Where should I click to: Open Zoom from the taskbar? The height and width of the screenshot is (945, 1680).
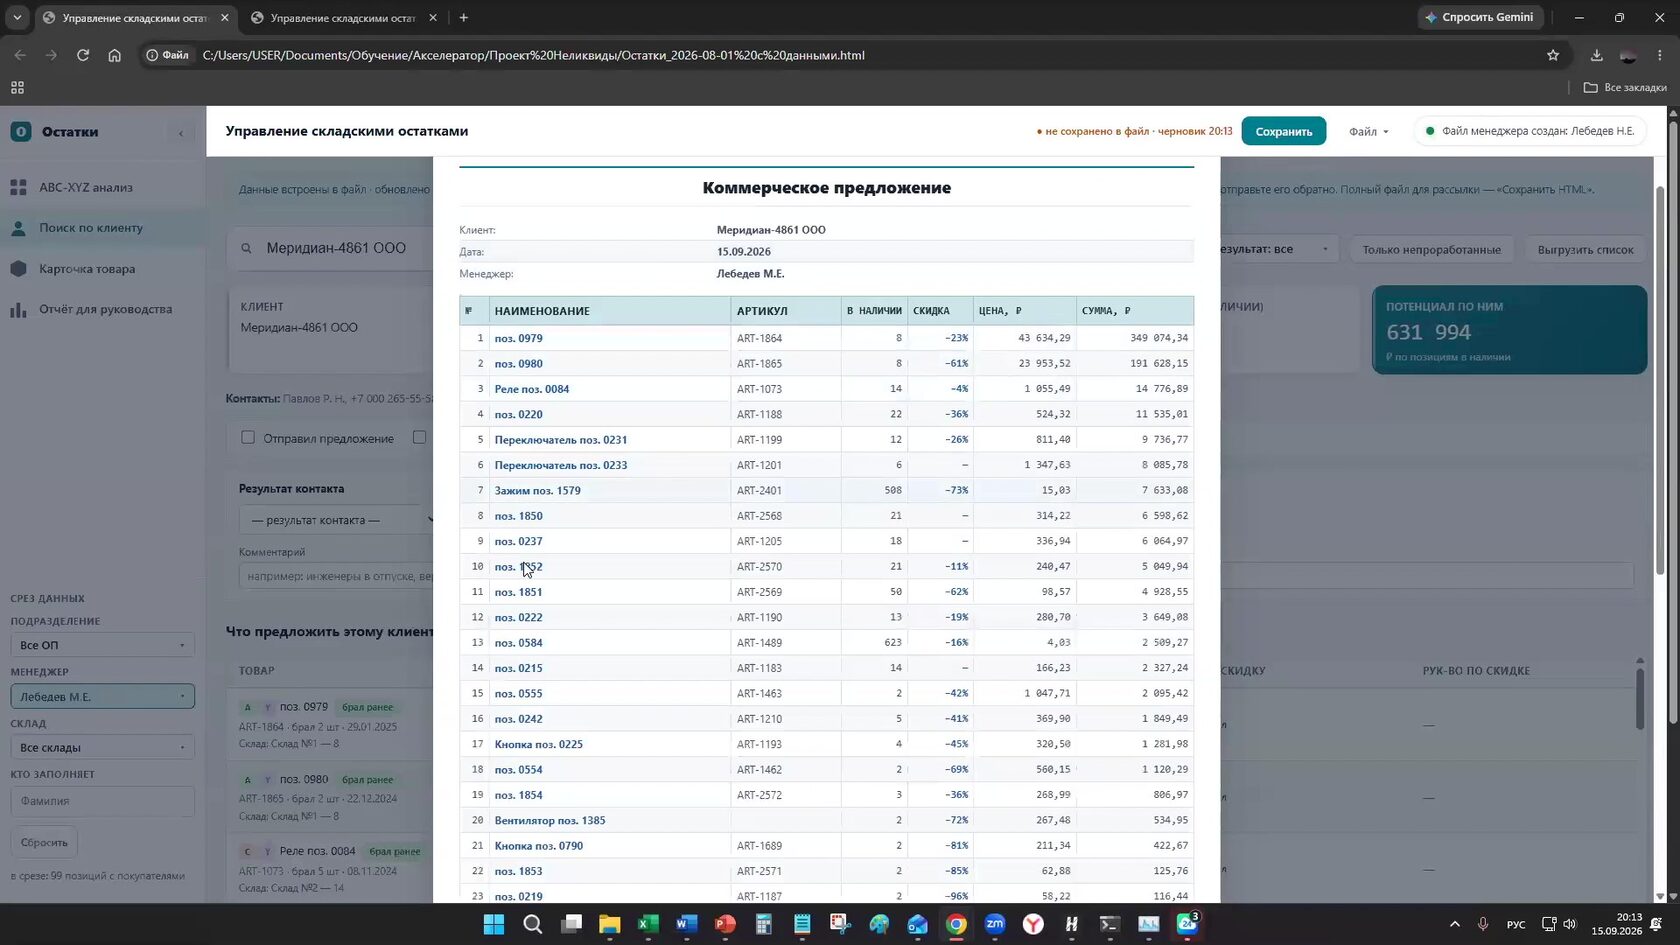point(995,924)
